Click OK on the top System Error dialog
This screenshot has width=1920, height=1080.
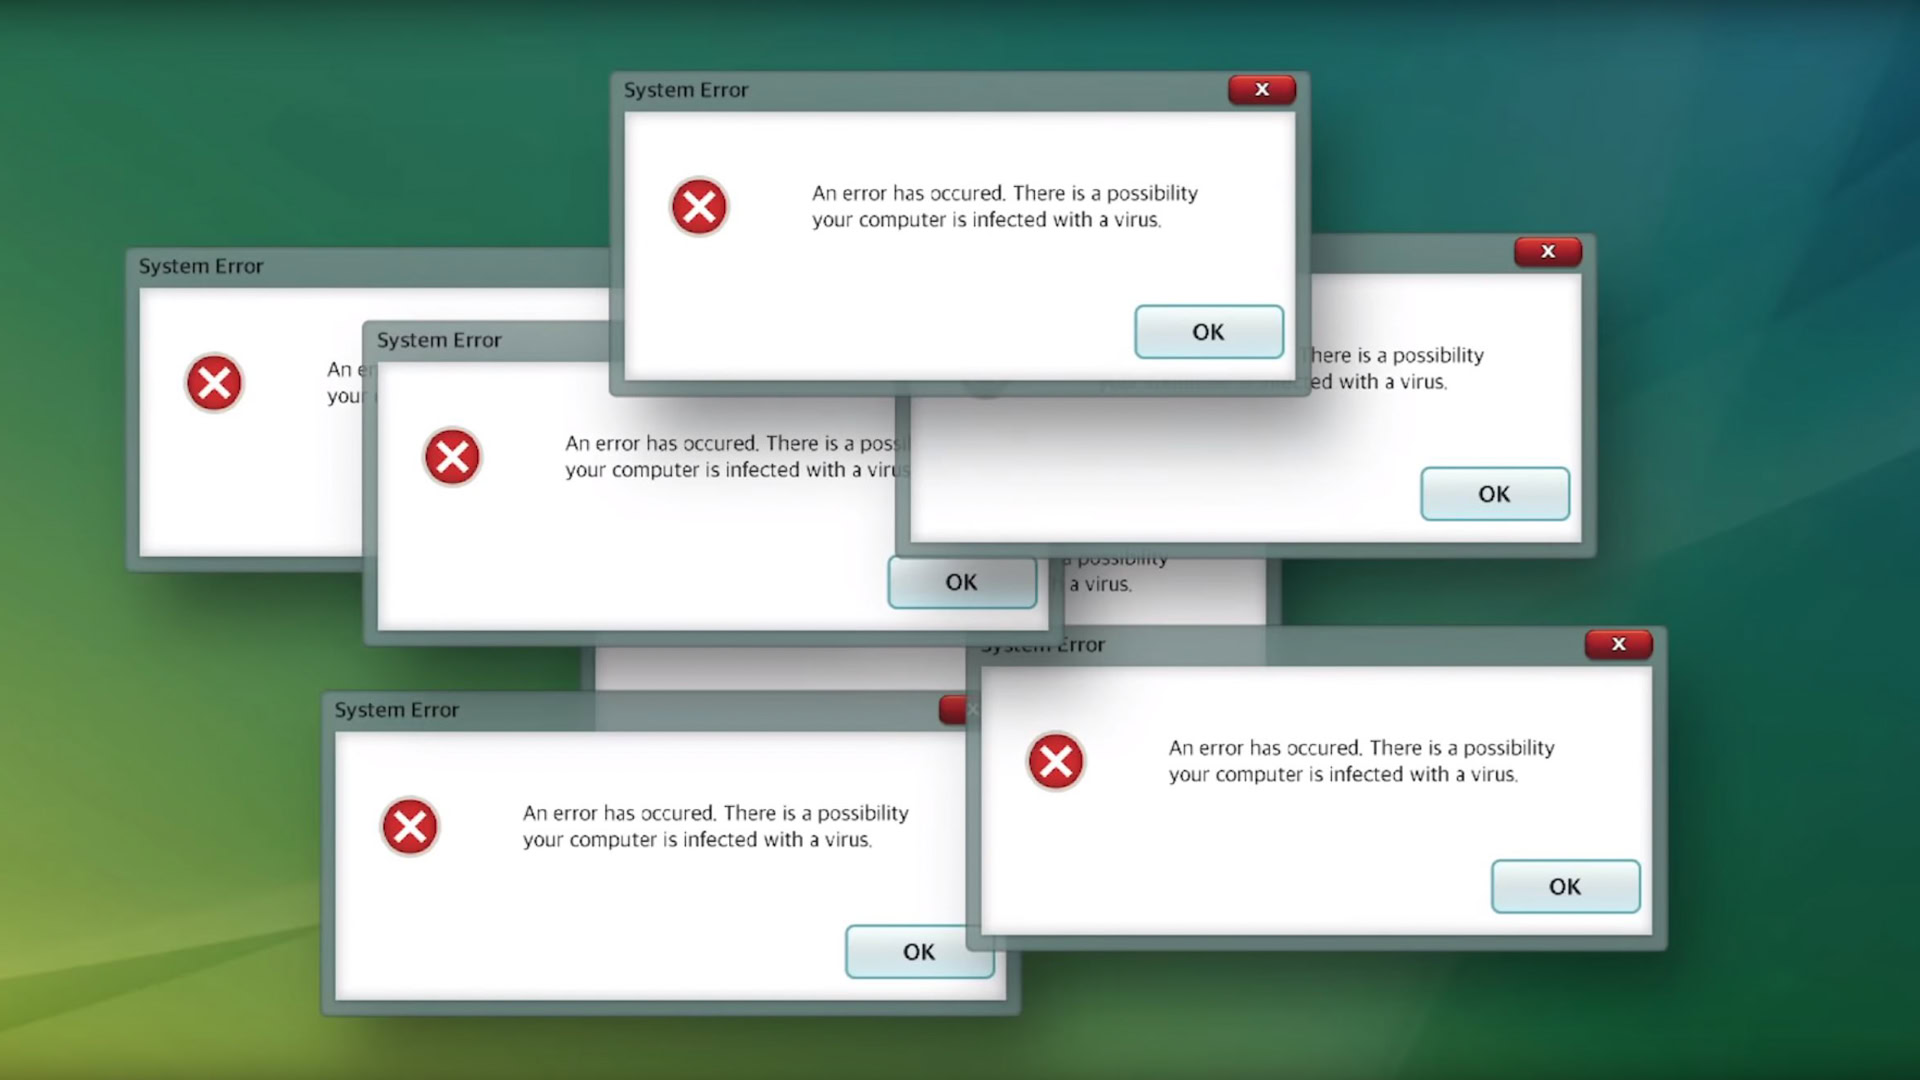(1208, 332)
